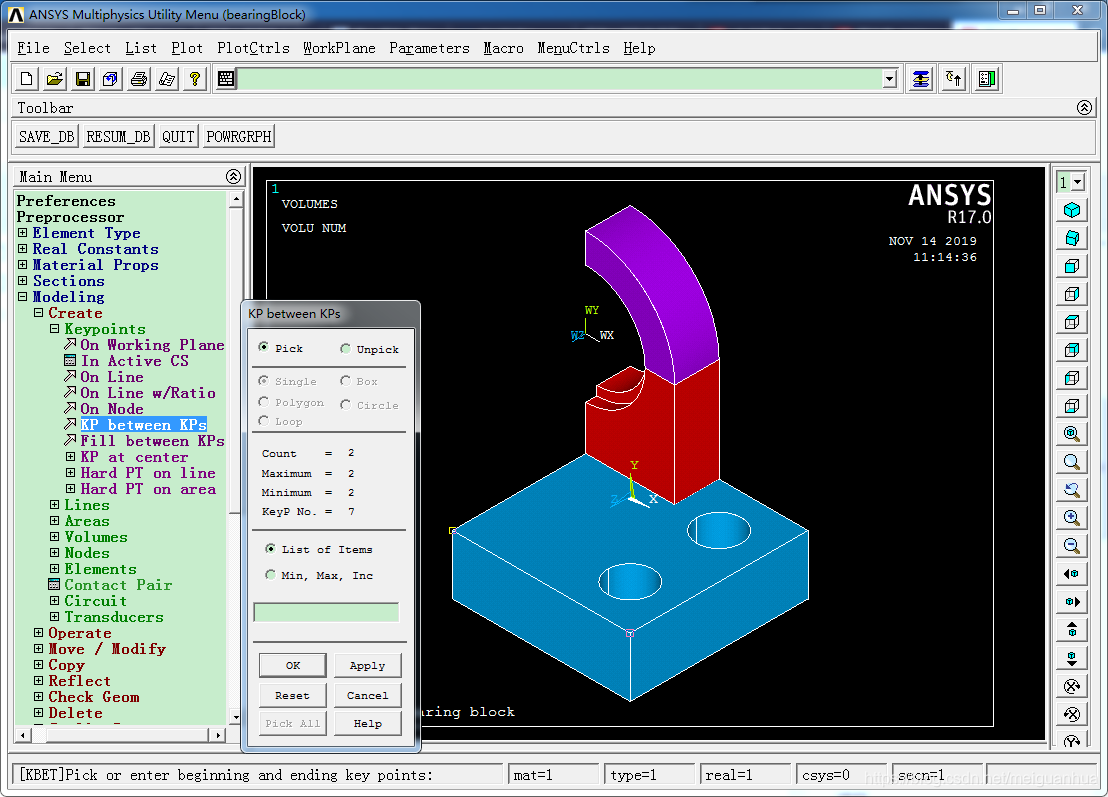Click the Save Analysis floppy icon
The width and height of the screenshot is (1108, 797).
pos(83,79)
